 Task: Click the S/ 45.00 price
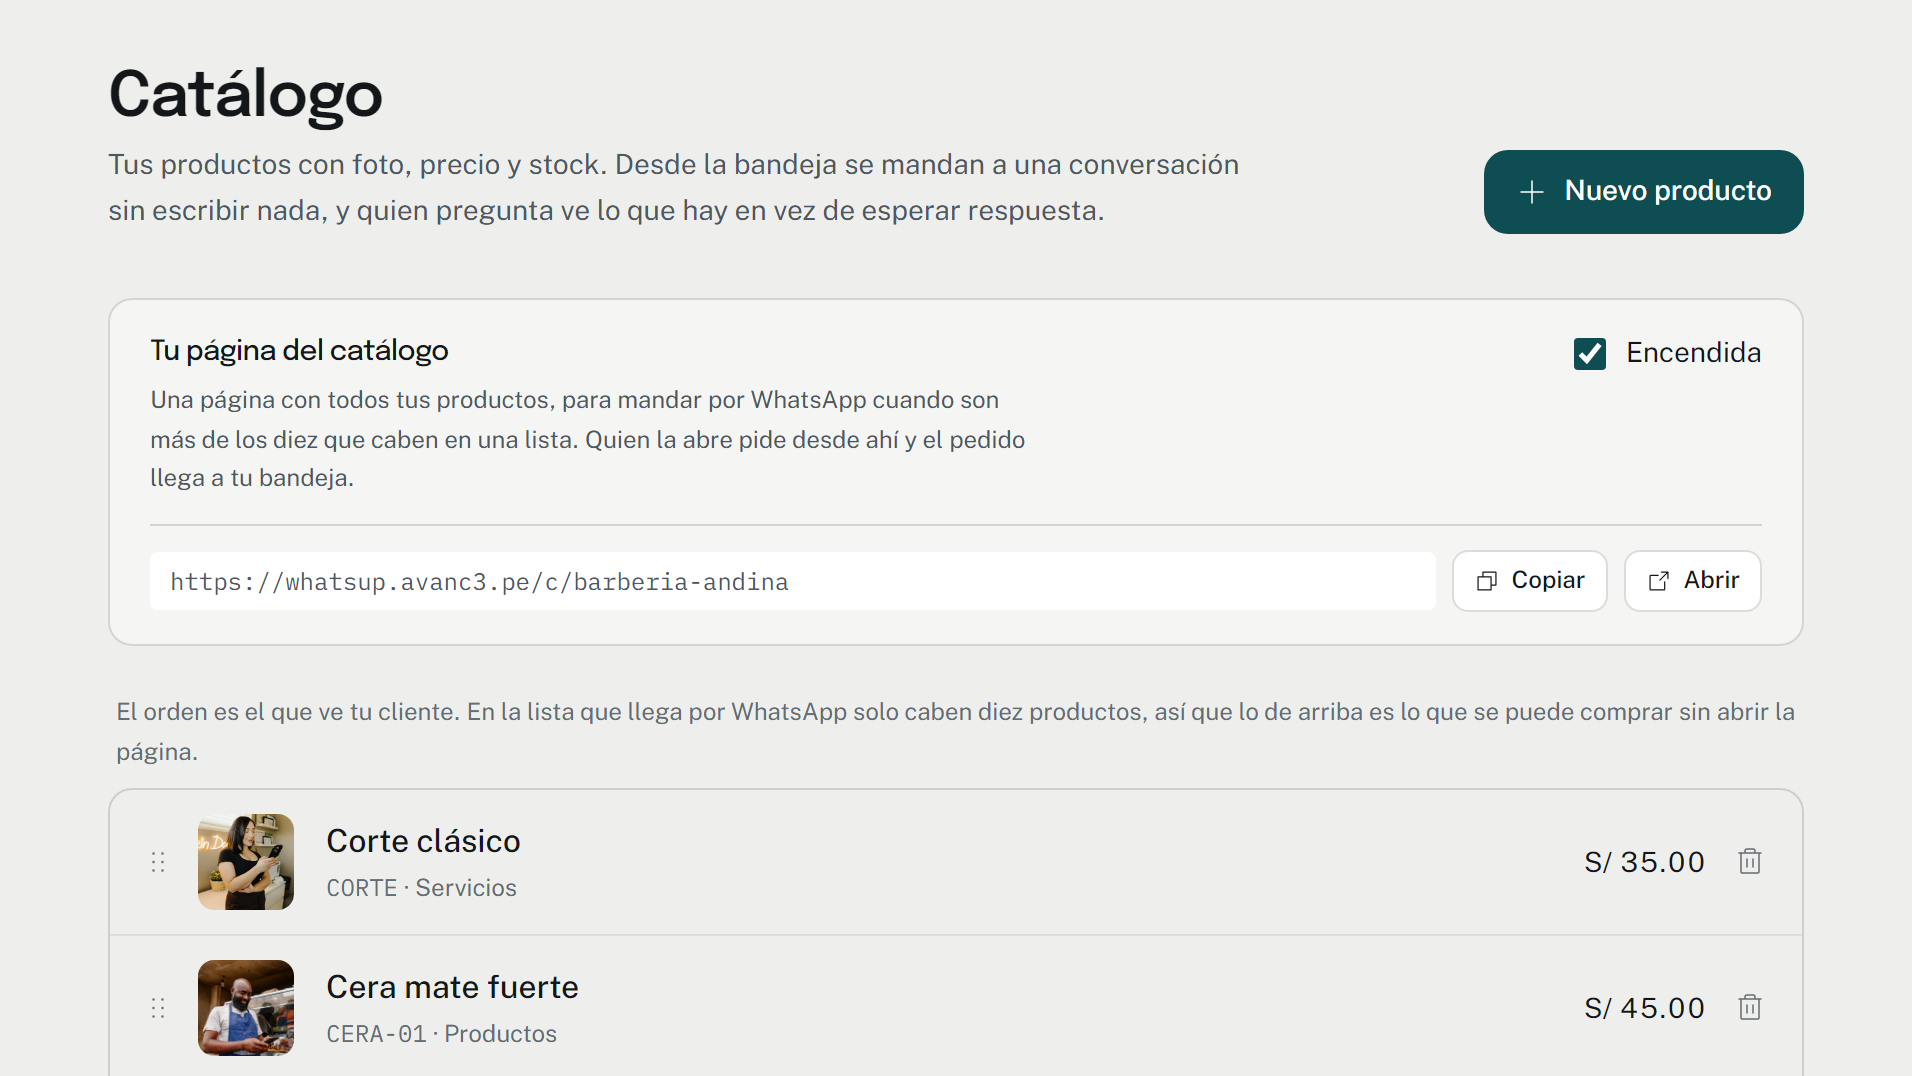(x=1644, y=1008)
